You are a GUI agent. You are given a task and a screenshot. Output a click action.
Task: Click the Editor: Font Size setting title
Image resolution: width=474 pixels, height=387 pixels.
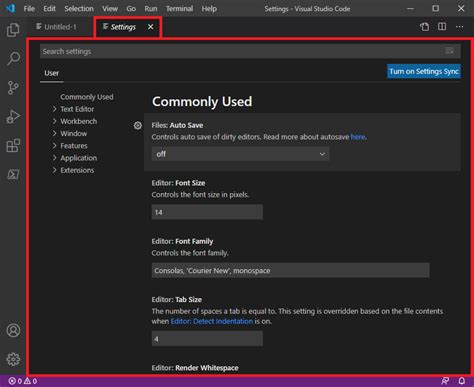pyautogui.click(x=178, y=183)
